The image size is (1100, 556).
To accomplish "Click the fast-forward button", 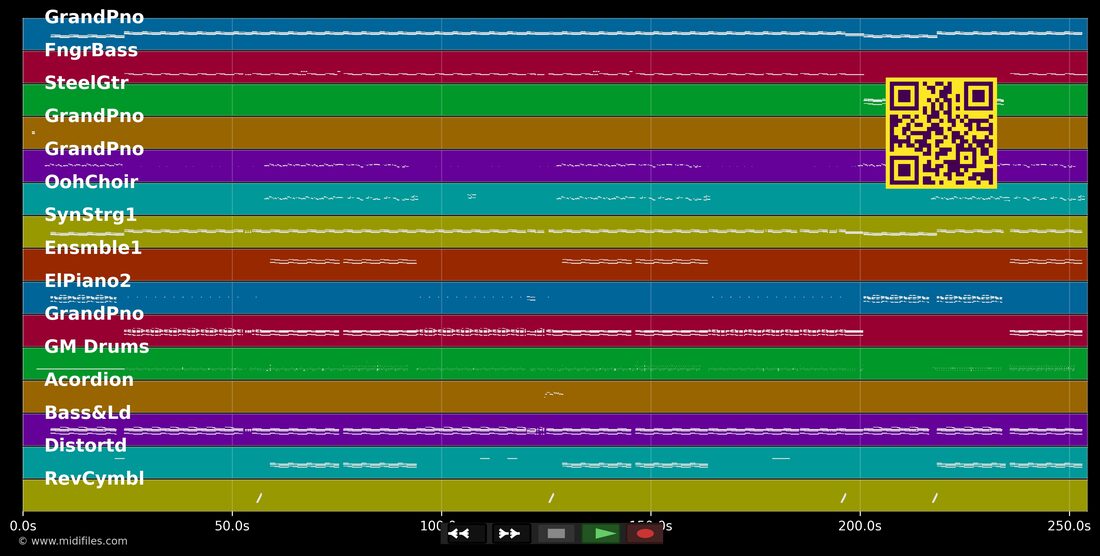I will point(511,534).
